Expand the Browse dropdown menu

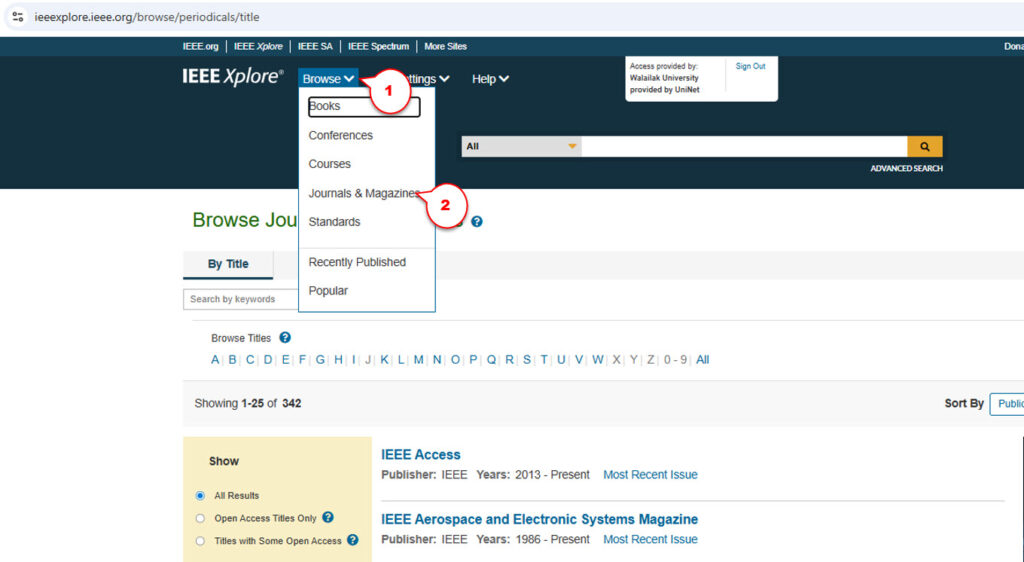328,79
